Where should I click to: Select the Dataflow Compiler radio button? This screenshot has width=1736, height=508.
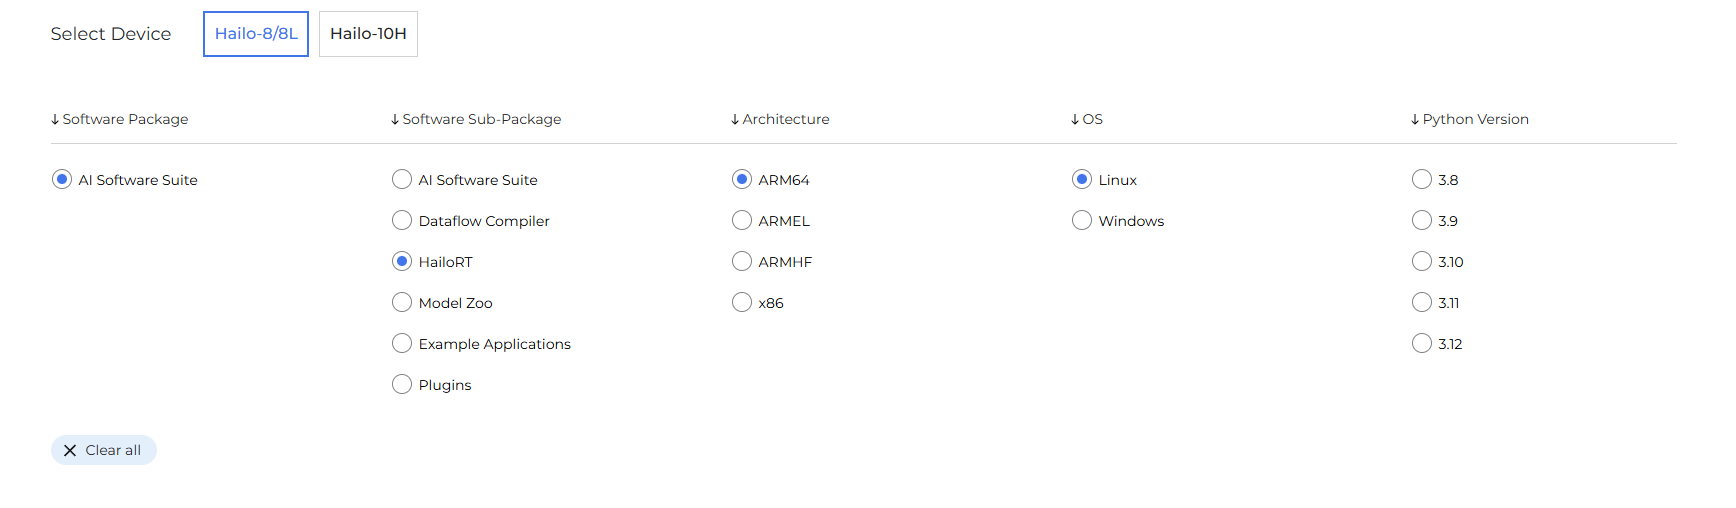click(x=402, y=220)
